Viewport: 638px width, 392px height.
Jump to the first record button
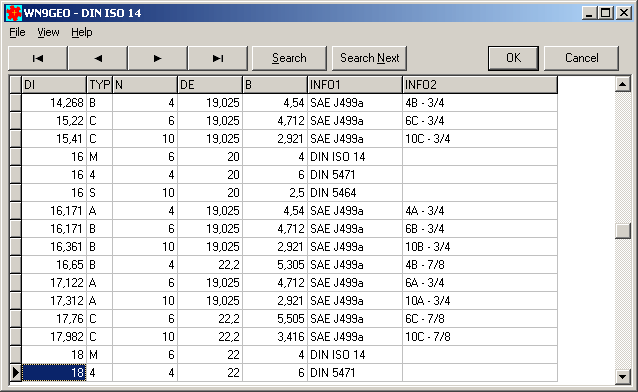(x=38, y=58)
